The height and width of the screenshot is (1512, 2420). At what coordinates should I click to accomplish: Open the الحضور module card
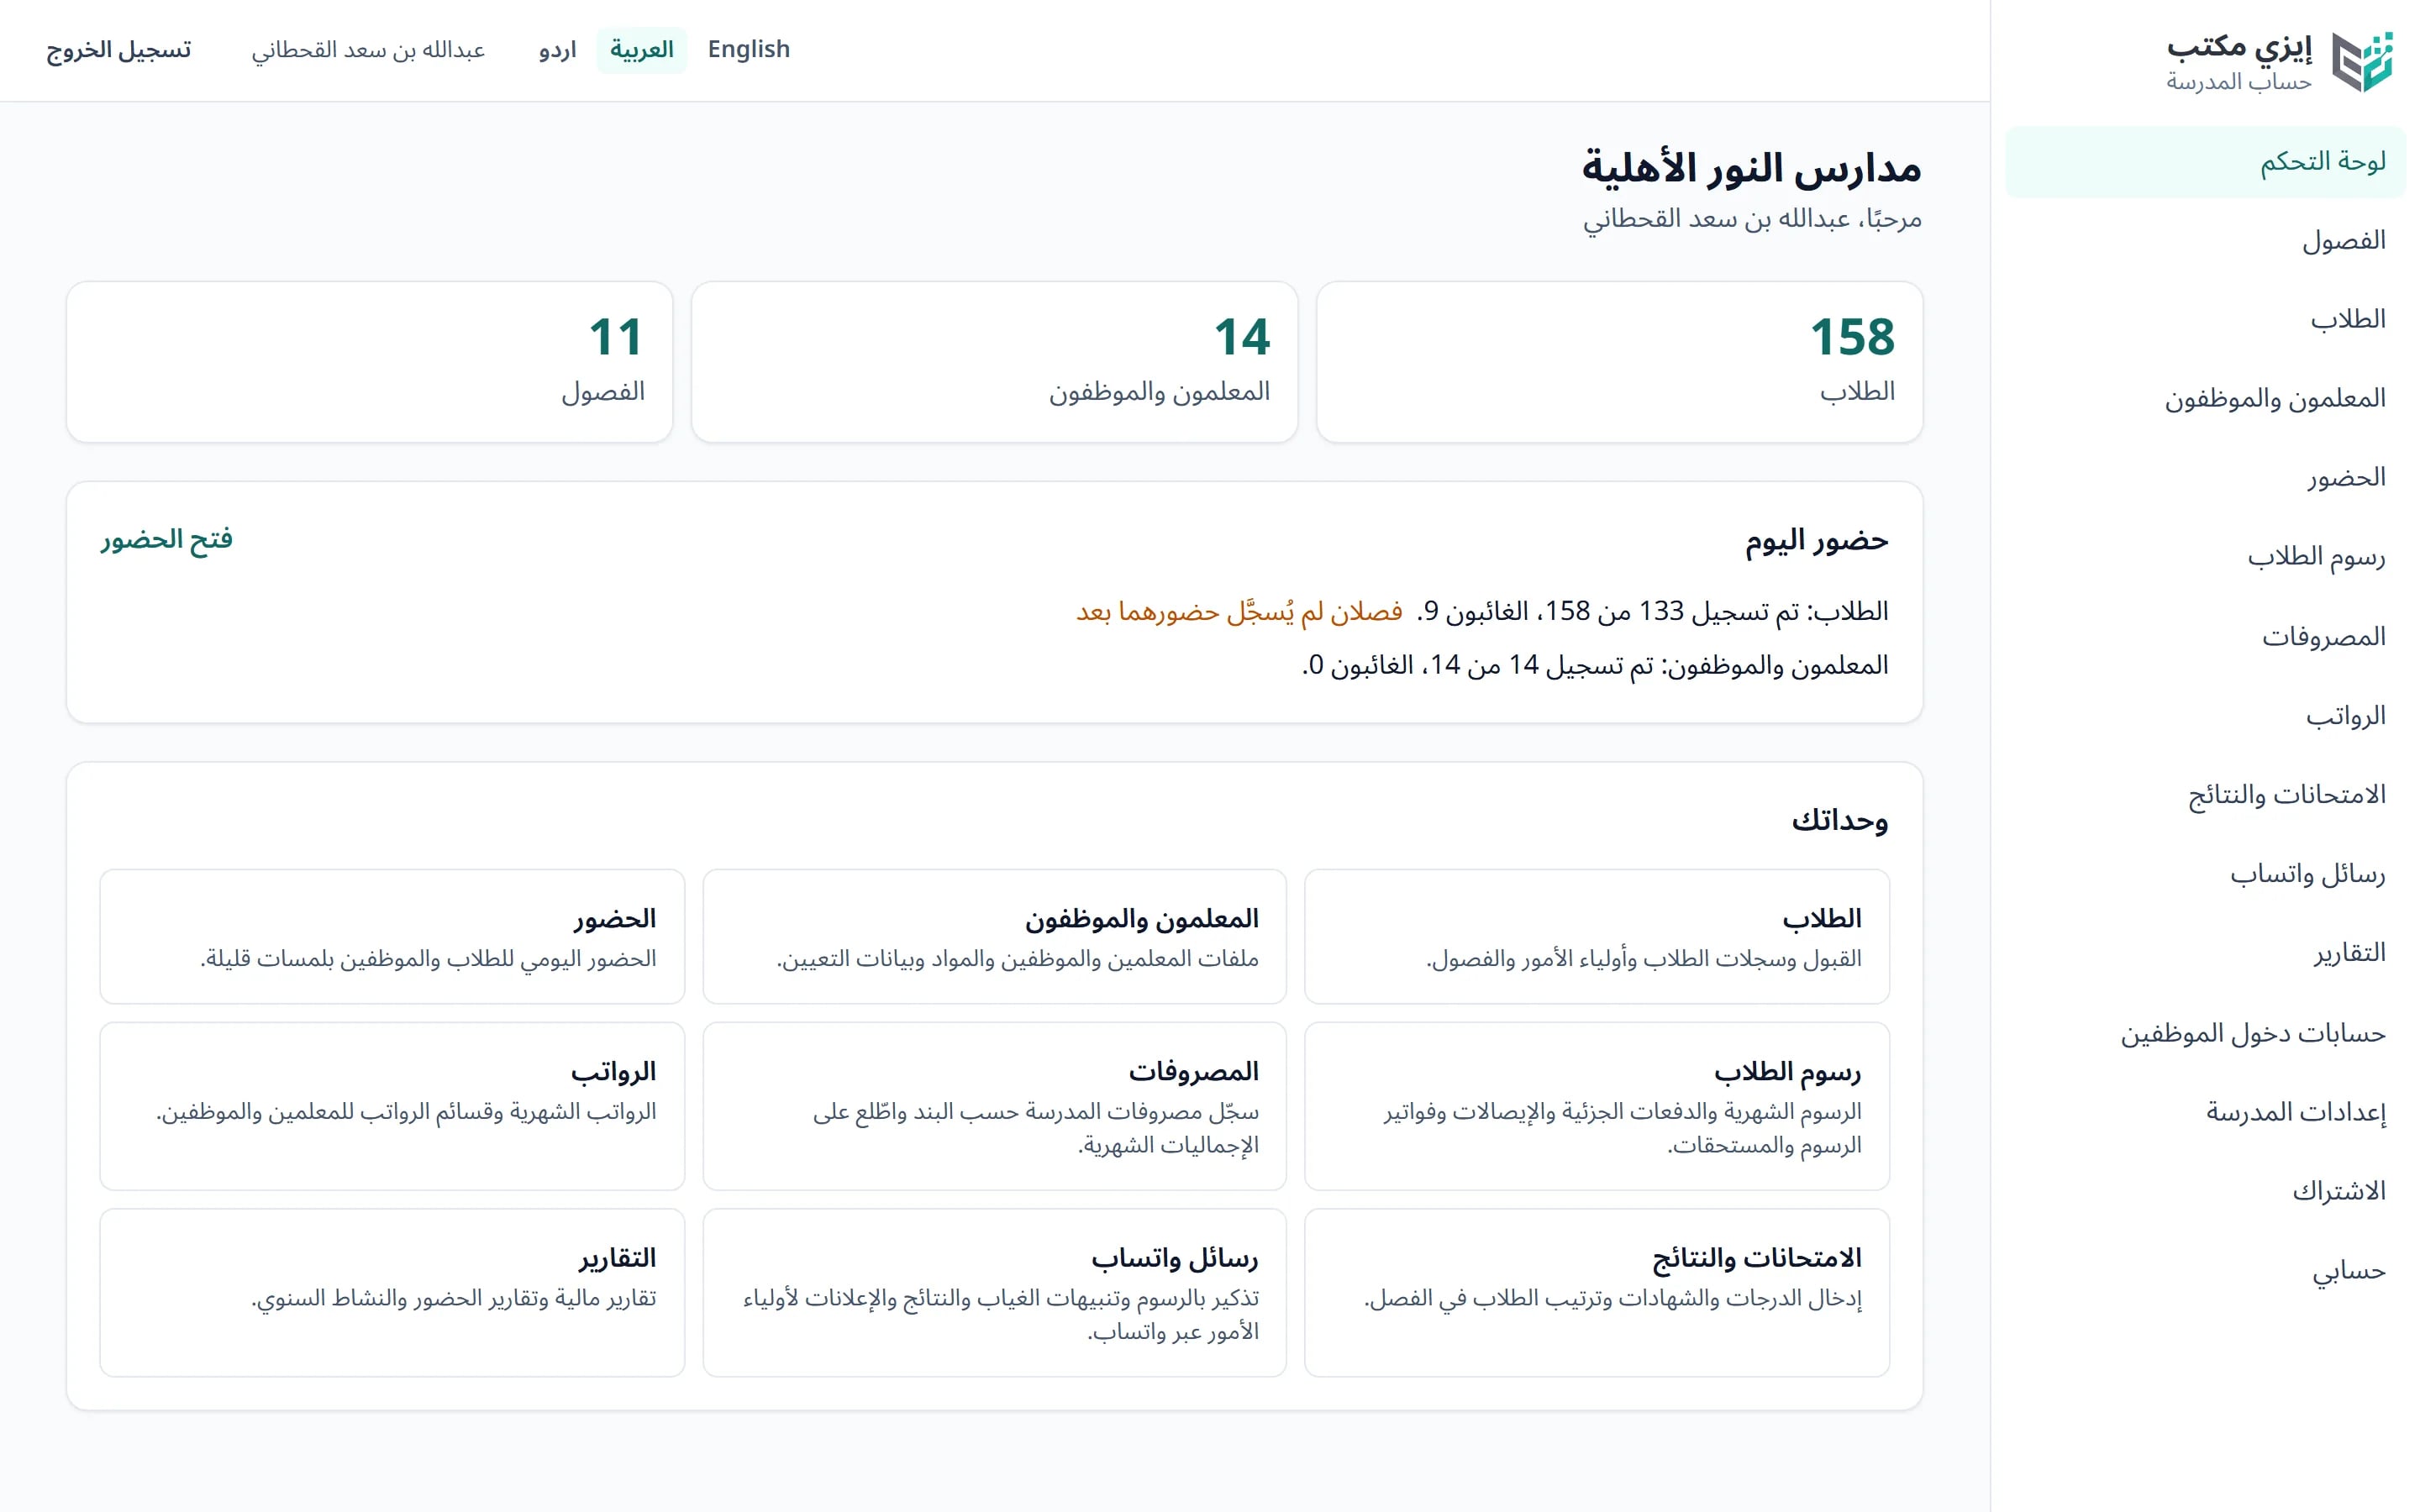tap(392, 936)
